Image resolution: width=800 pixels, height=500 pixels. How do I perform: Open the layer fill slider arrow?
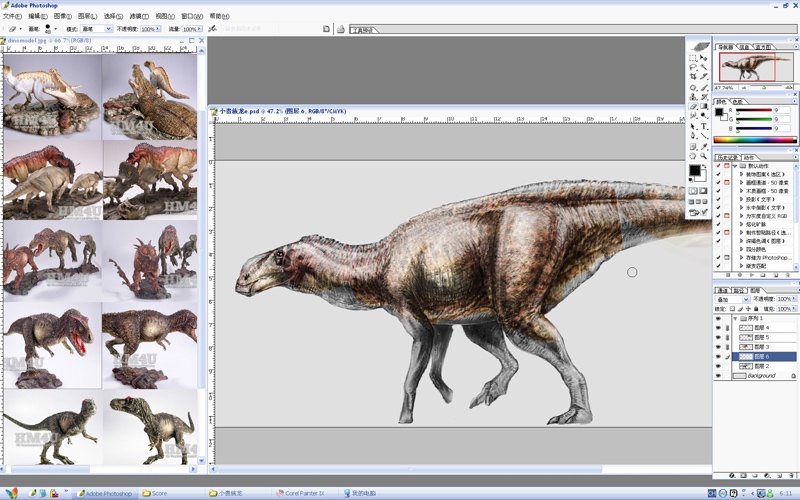tap(794, 309)
